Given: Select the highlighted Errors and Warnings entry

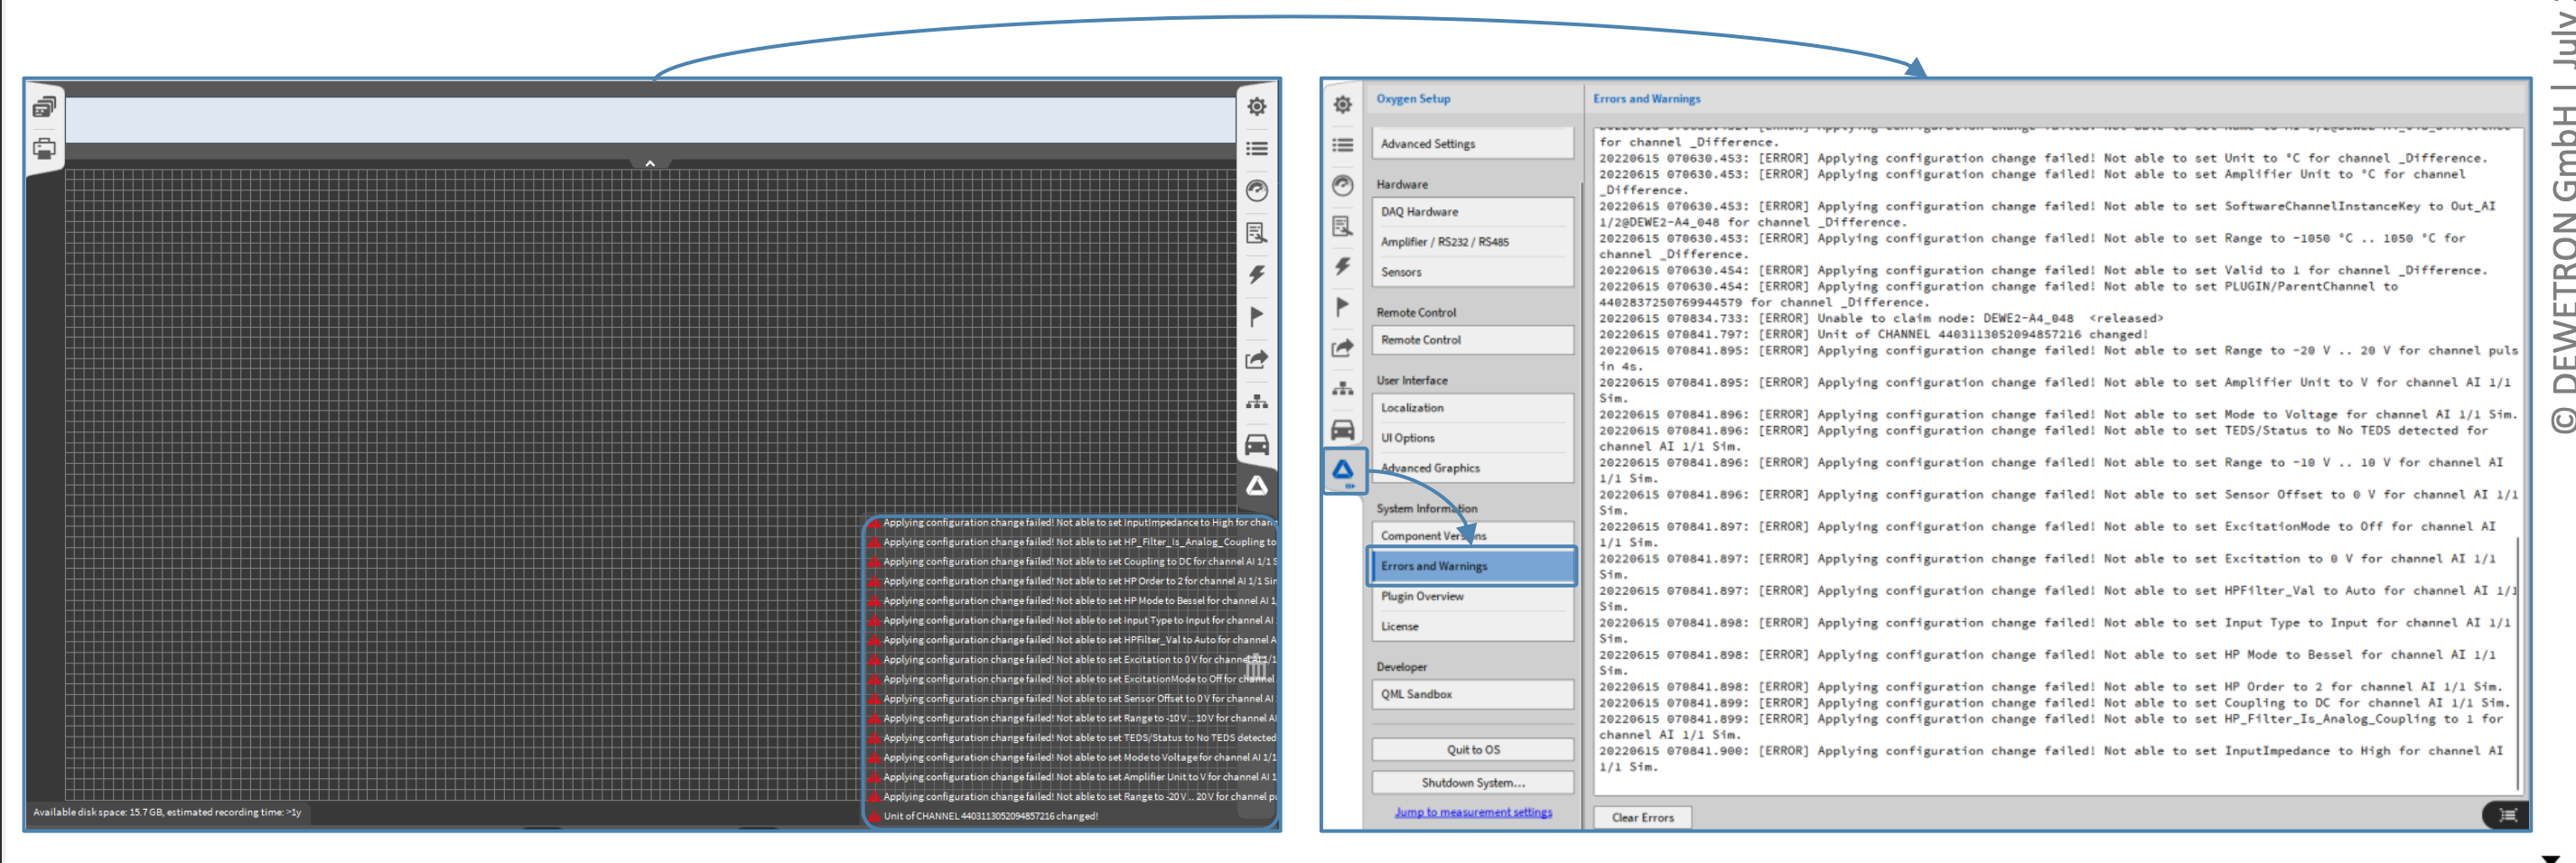Looking at the screenshot, I should (1471, 566).
